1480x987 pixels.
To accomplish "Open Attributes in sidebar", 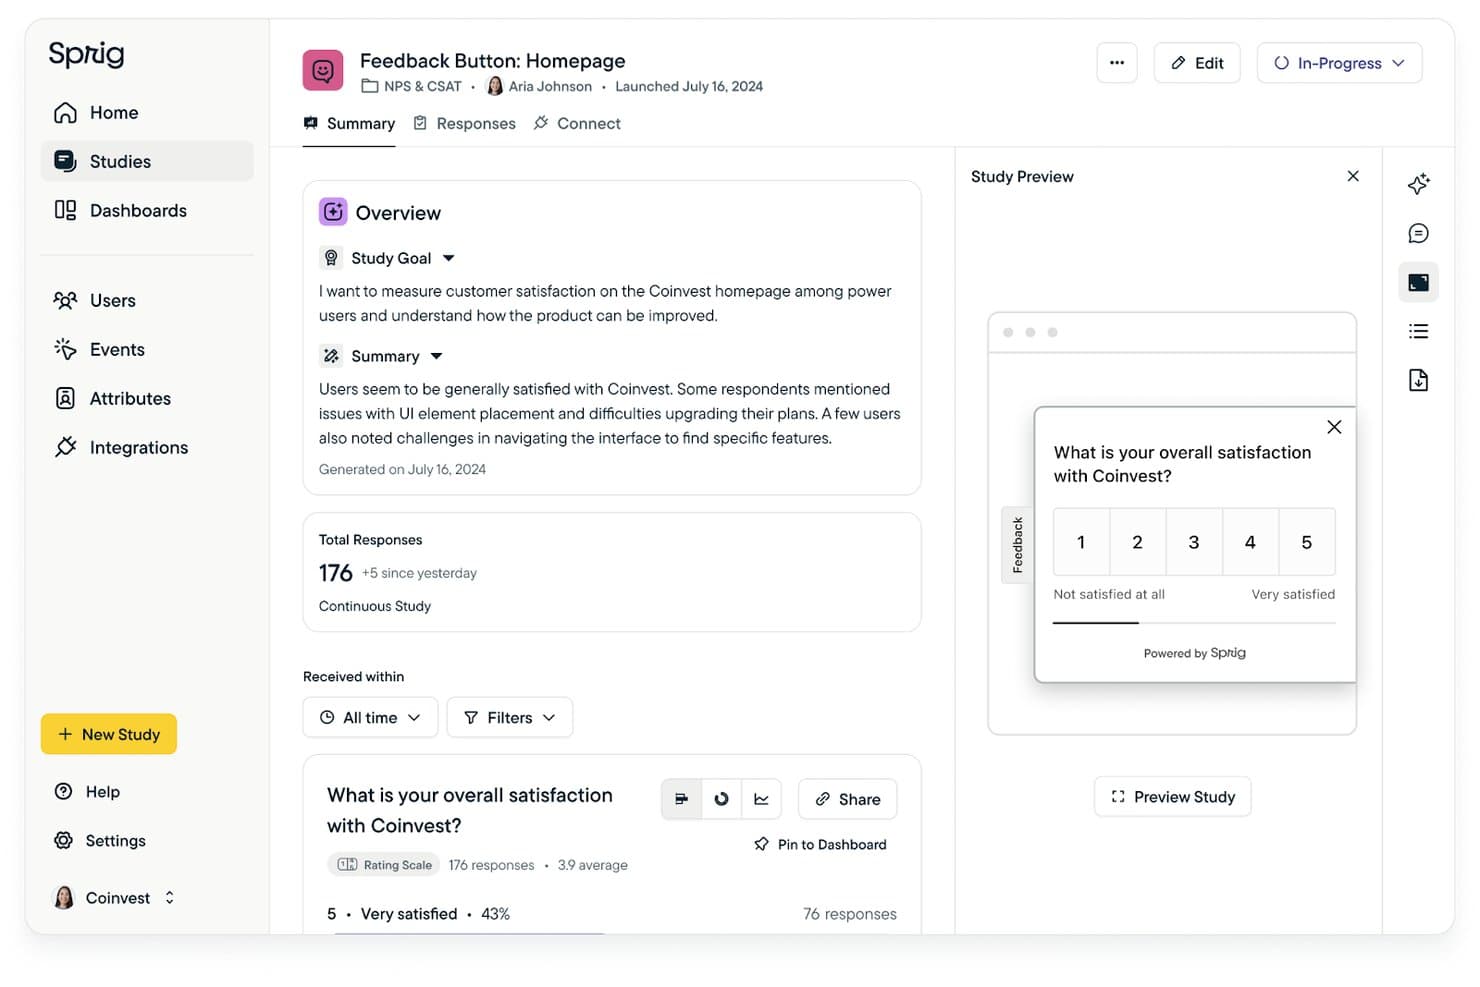I will coord(147,398).
